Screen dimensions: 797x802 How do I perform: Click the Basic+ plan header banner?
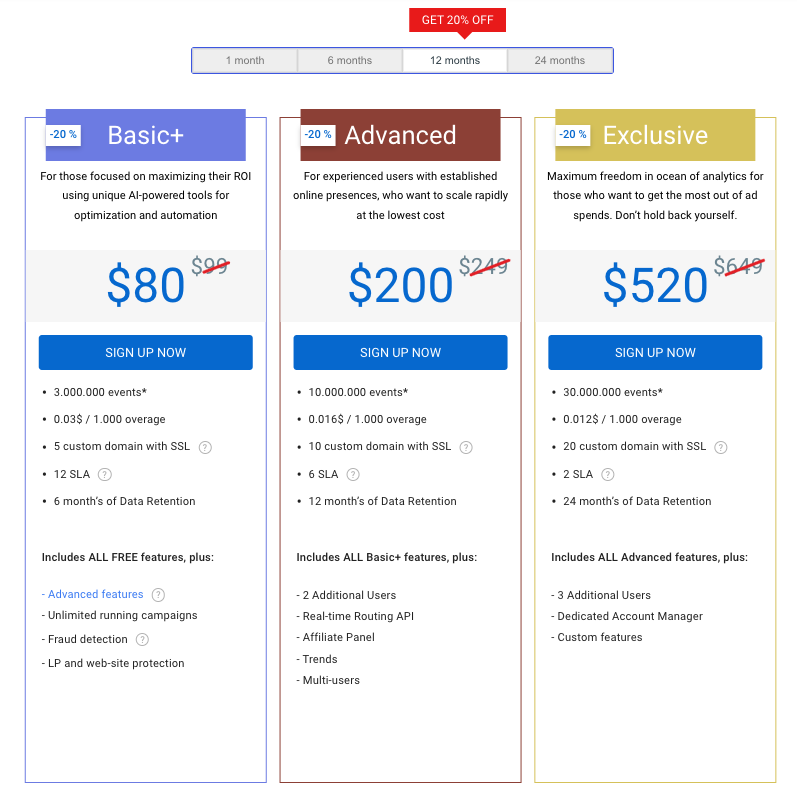146,135
